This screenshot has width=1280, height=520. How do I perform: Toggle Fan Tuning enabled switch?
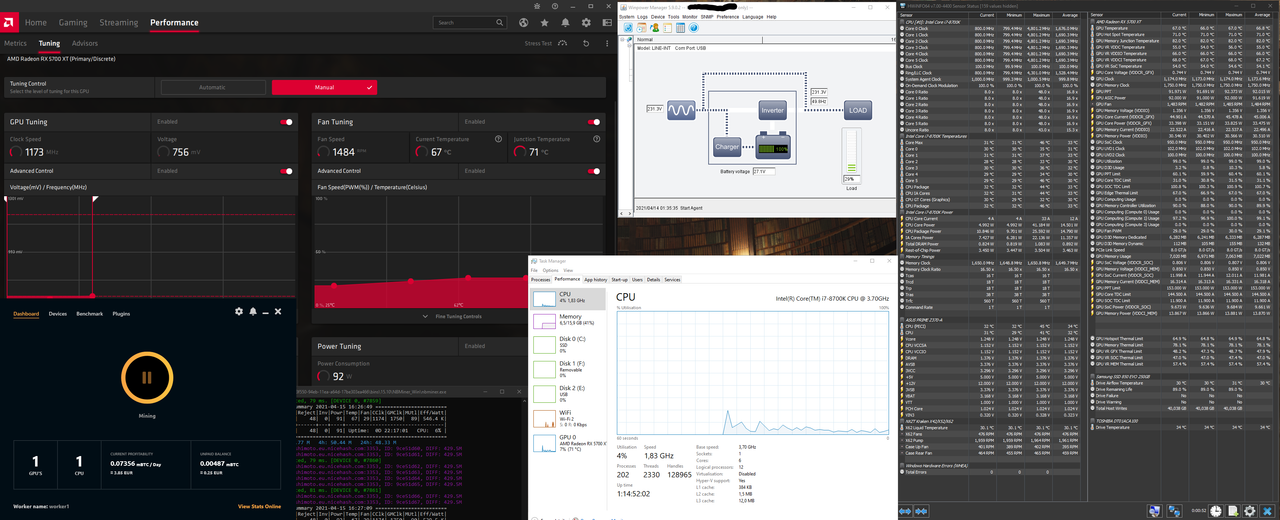point(594,122)
